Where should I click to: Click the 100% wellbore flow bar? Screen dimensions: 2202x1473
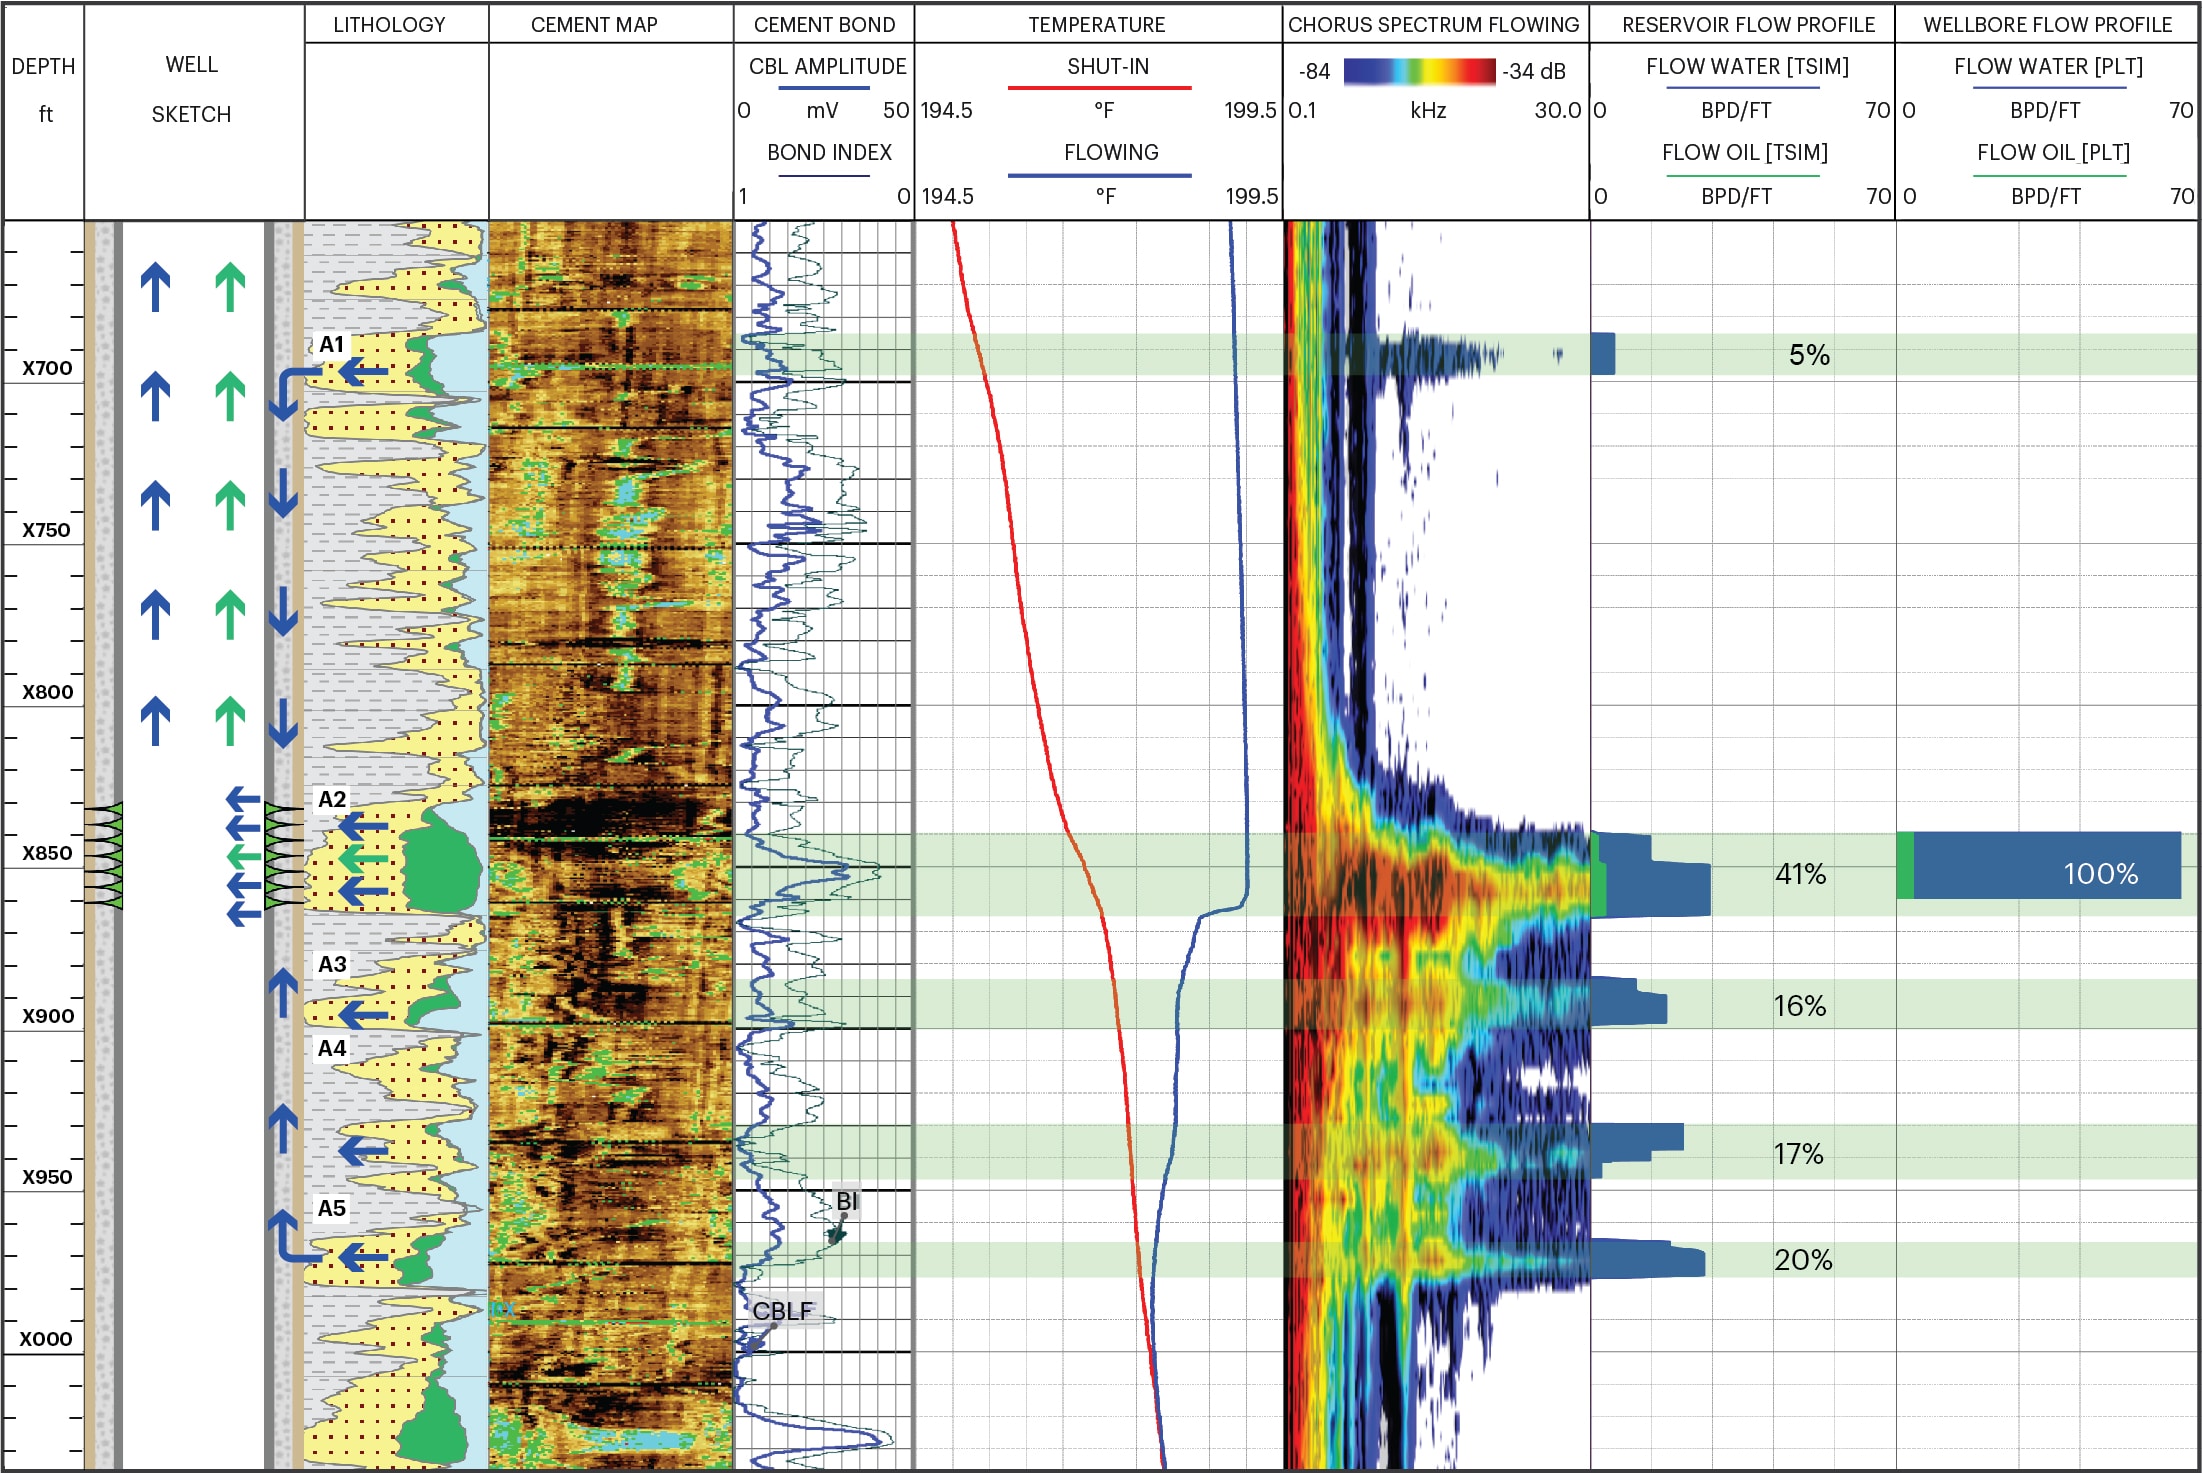(2045, 866)
